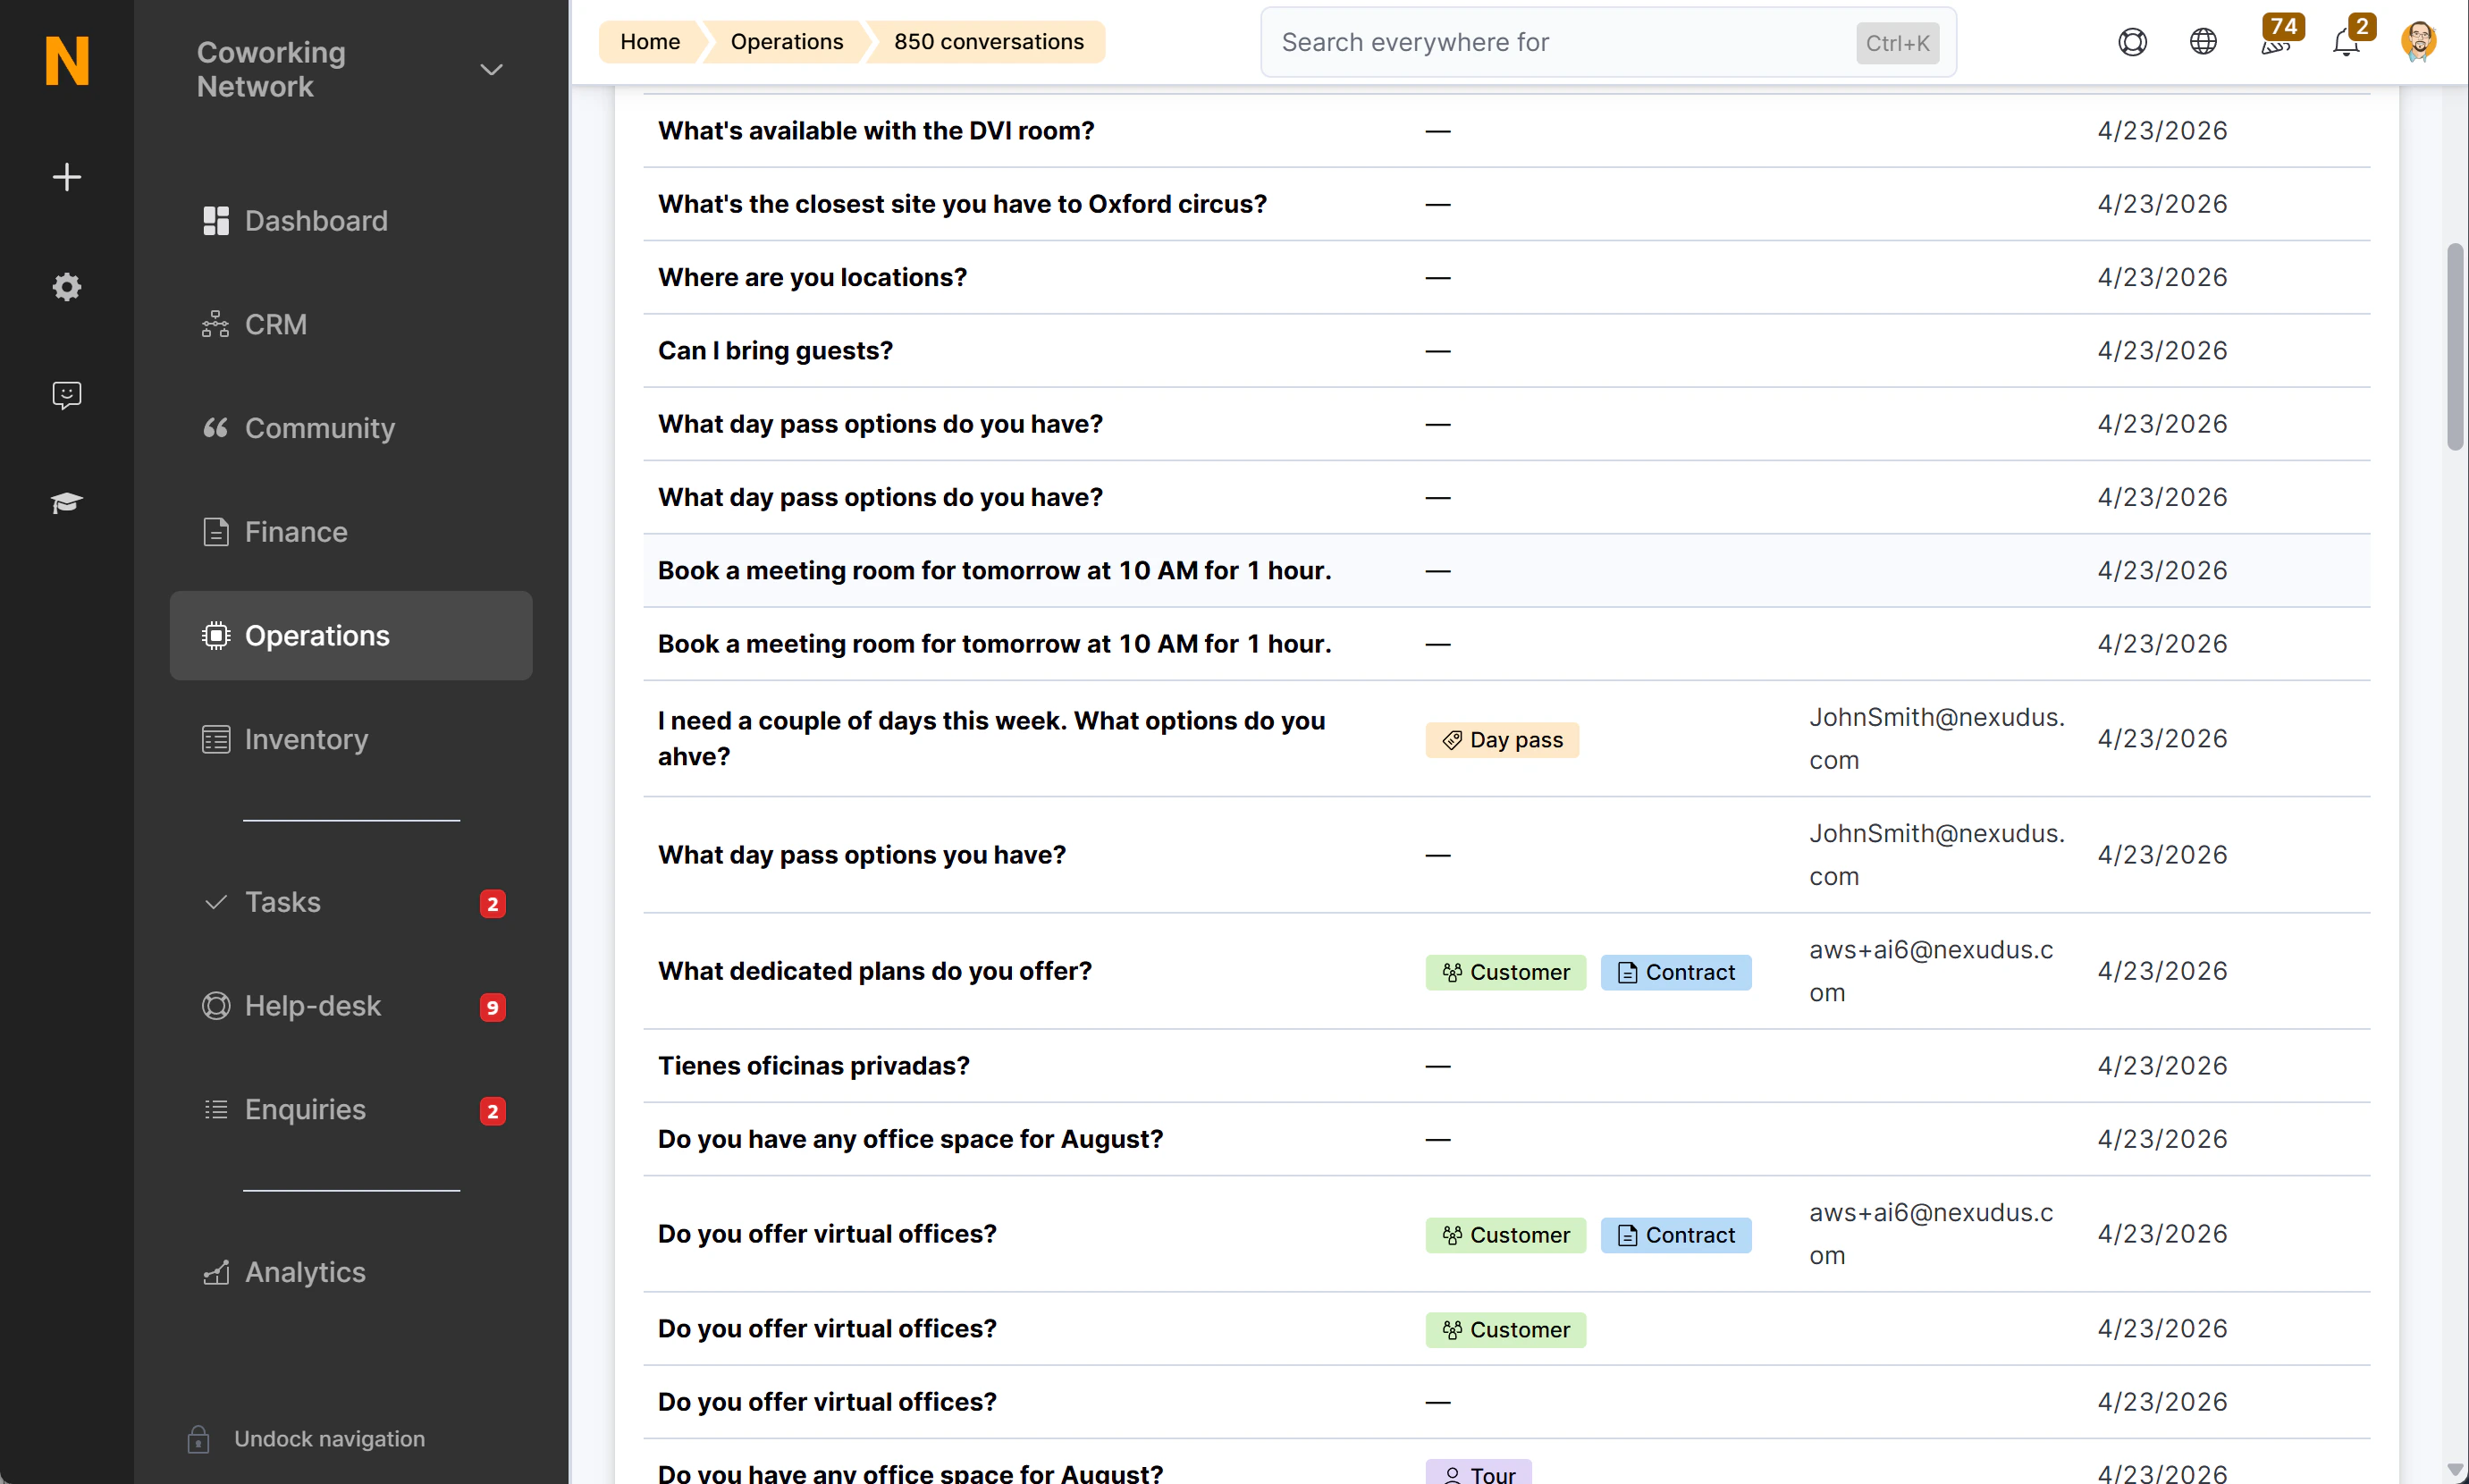Screen dimensions: 2469x1484
Task: Open the Inventory section
Action: (307, 739)
